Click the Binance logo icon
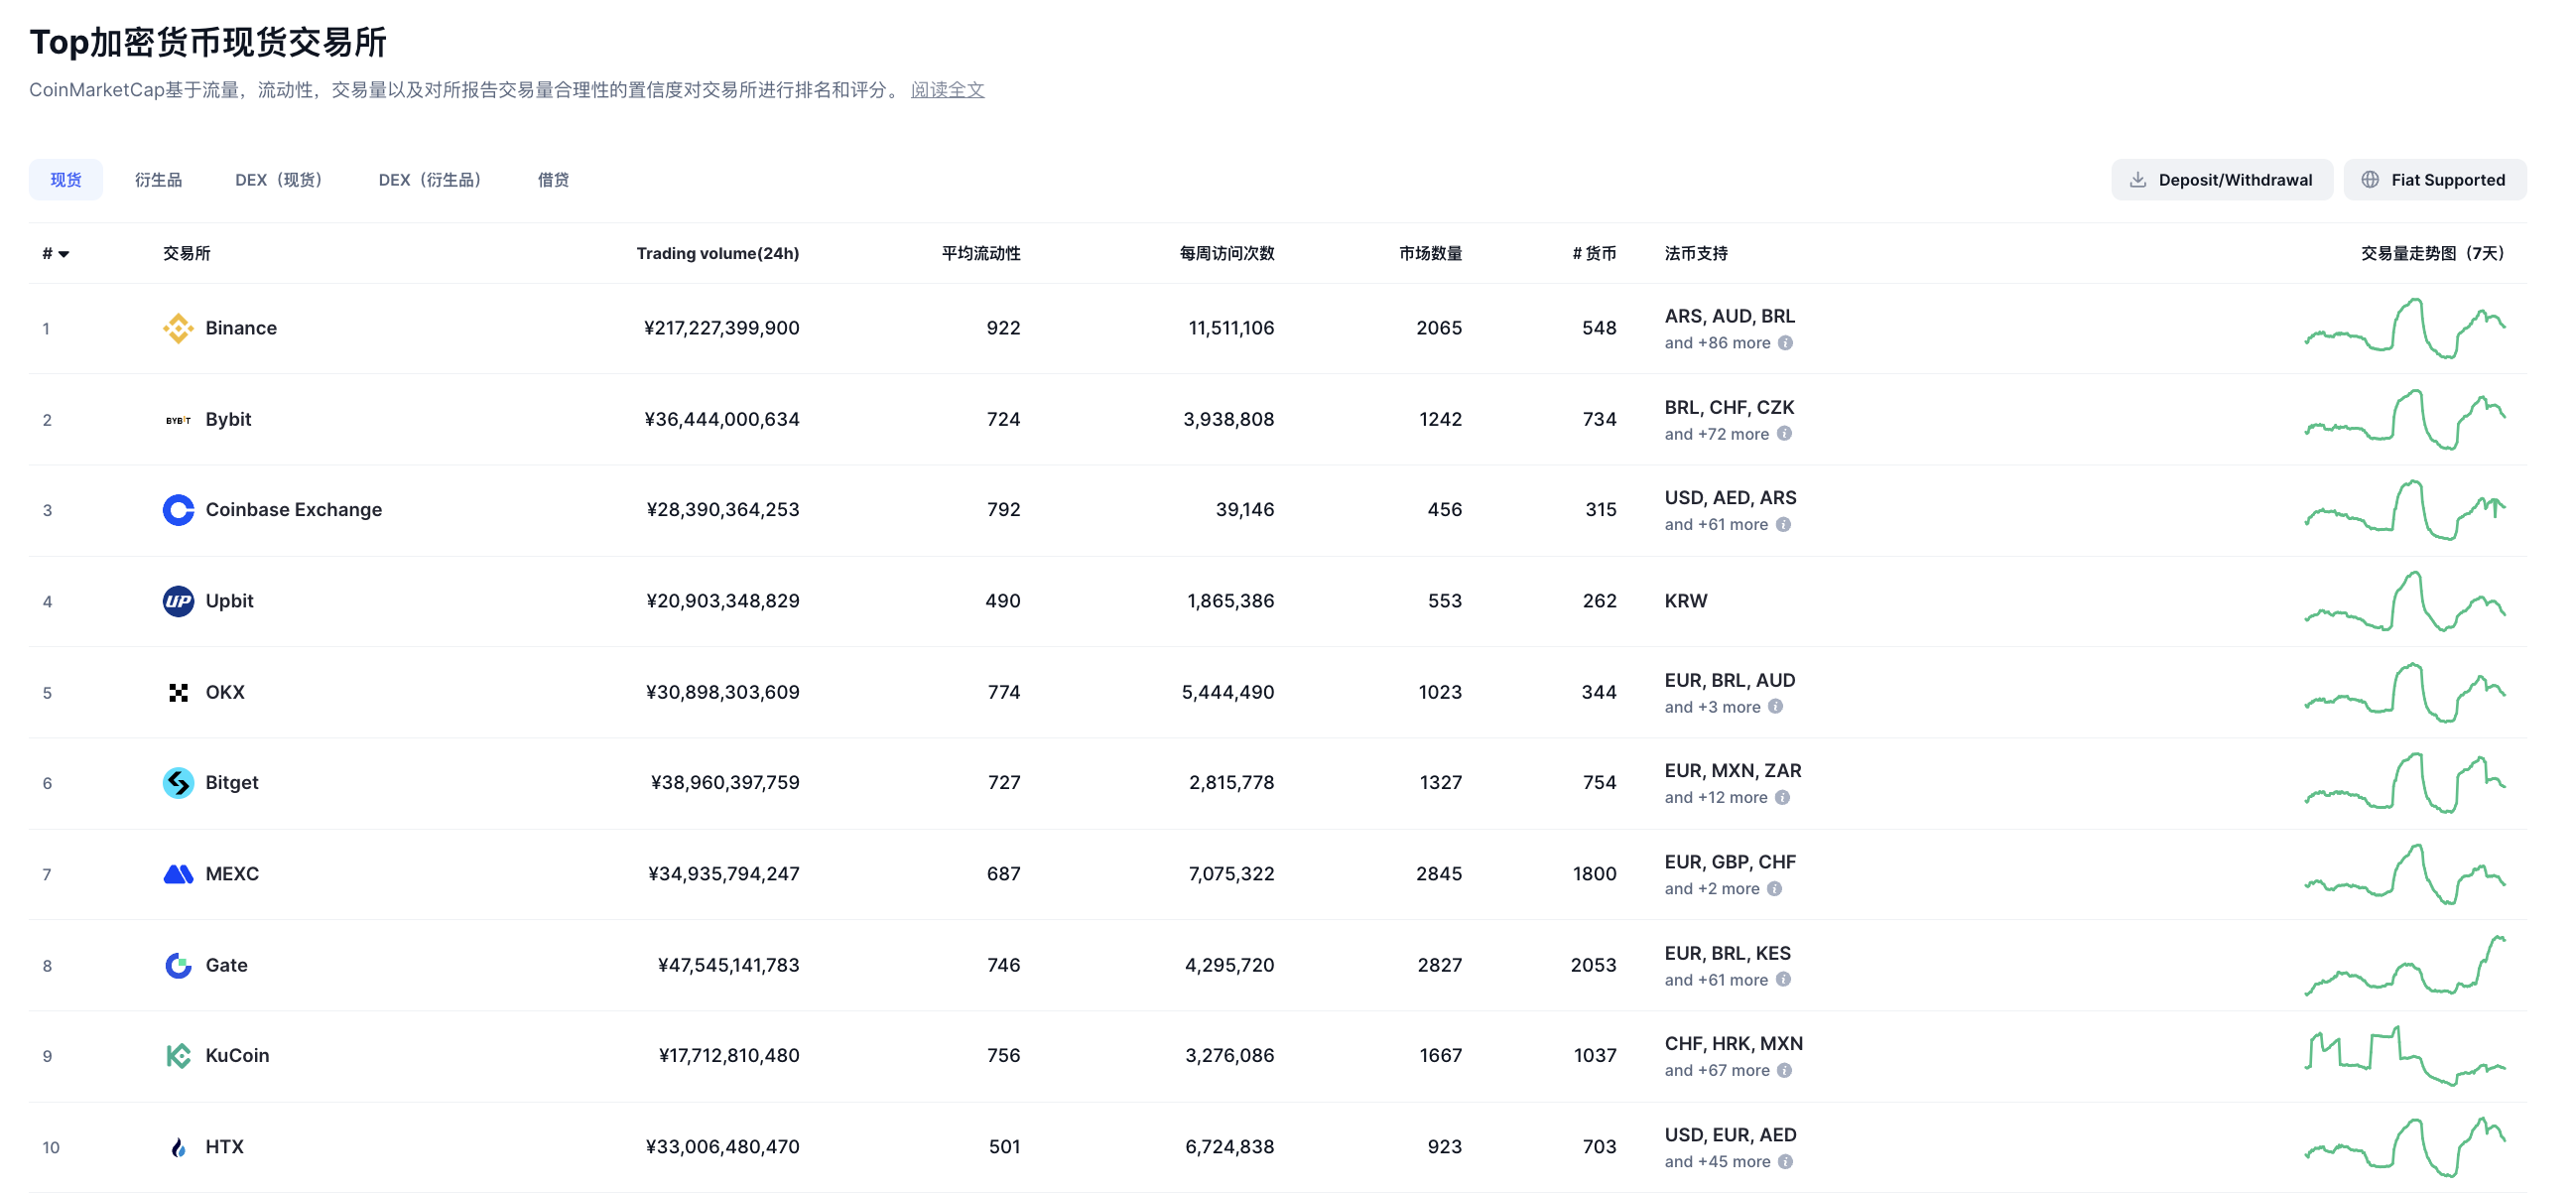Image resolution: width=2576 pixels, height=1193 pixels. point(178,328)
